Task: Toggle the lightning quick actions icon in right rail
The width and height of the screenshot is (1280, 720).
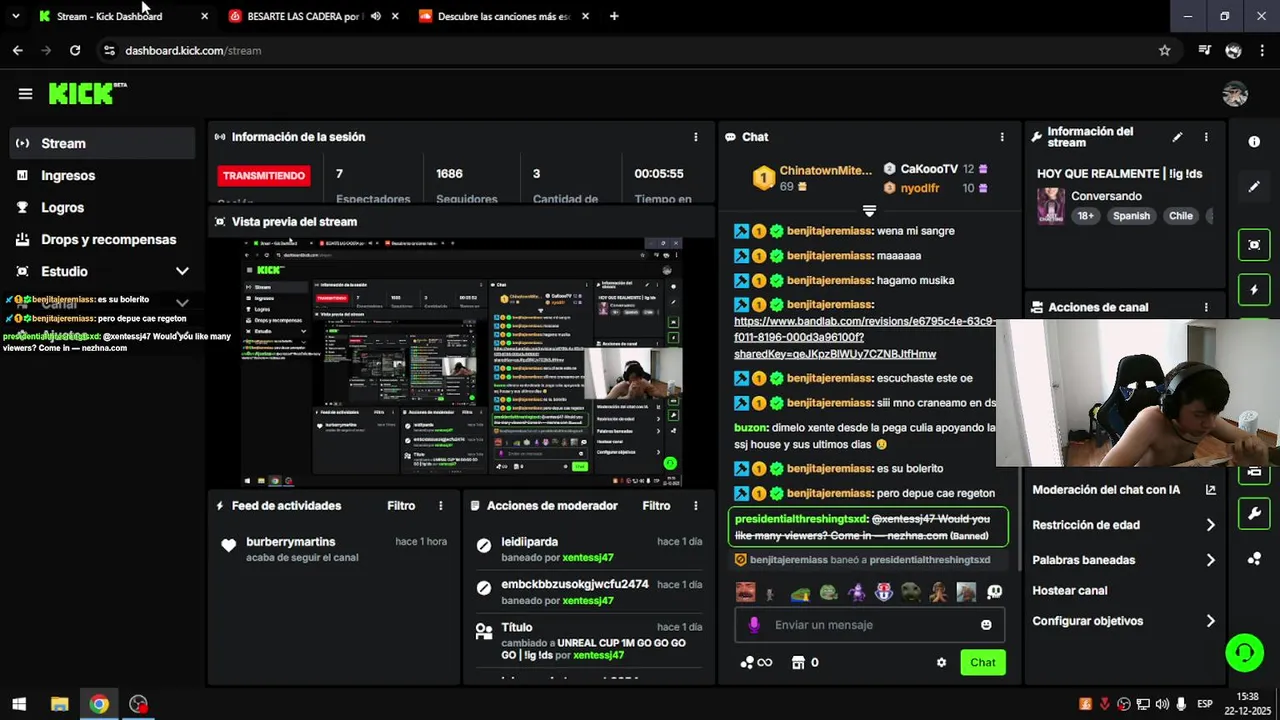Action: click(1254, 290)
